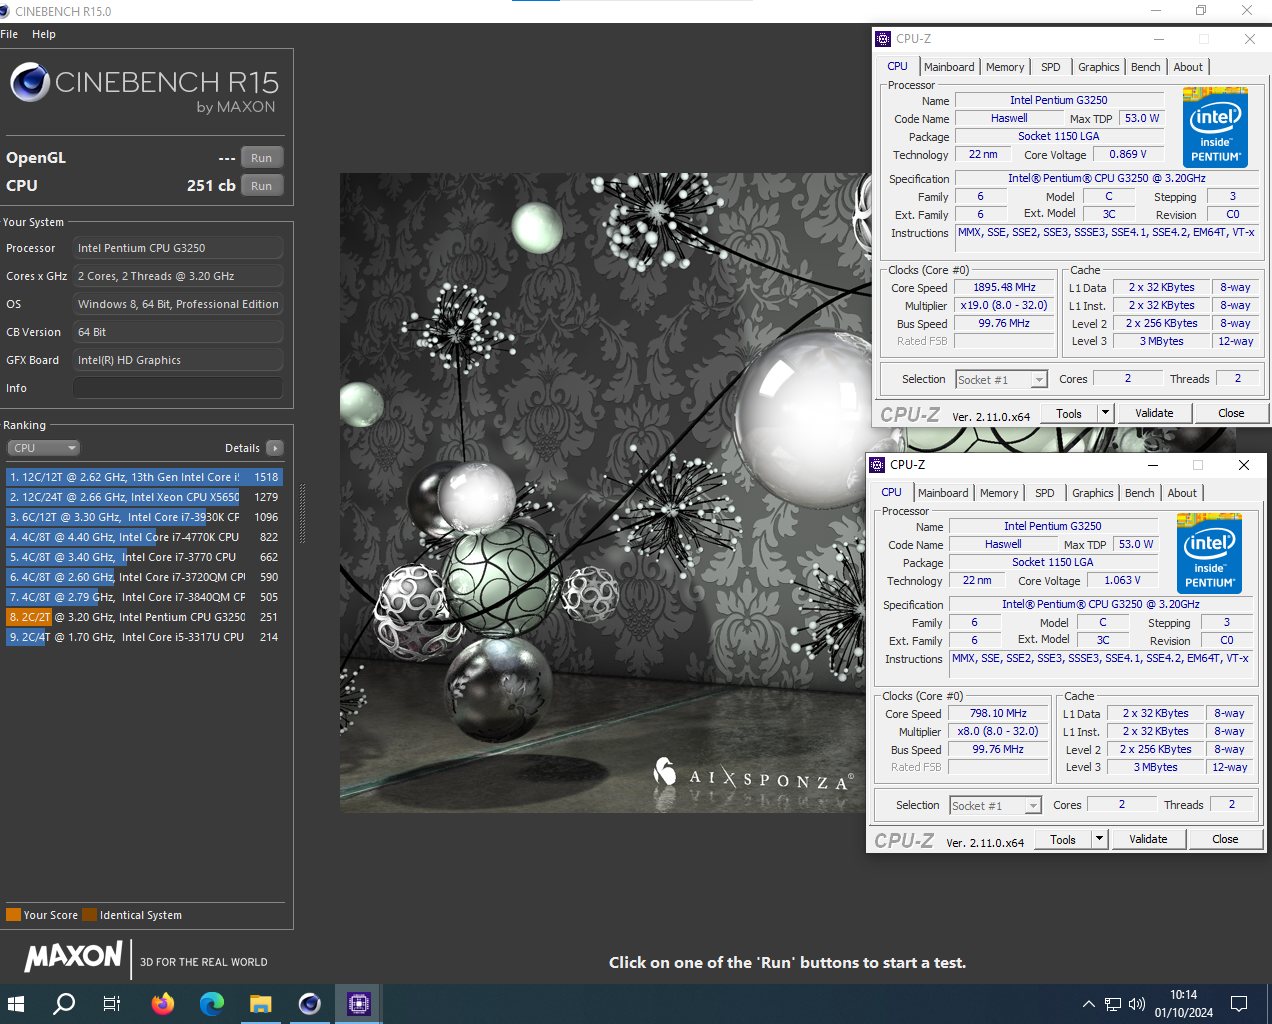Click Tools button in lower CPU-Z
This screenshot has width=1272, height=1024.
pos(1063,839)
